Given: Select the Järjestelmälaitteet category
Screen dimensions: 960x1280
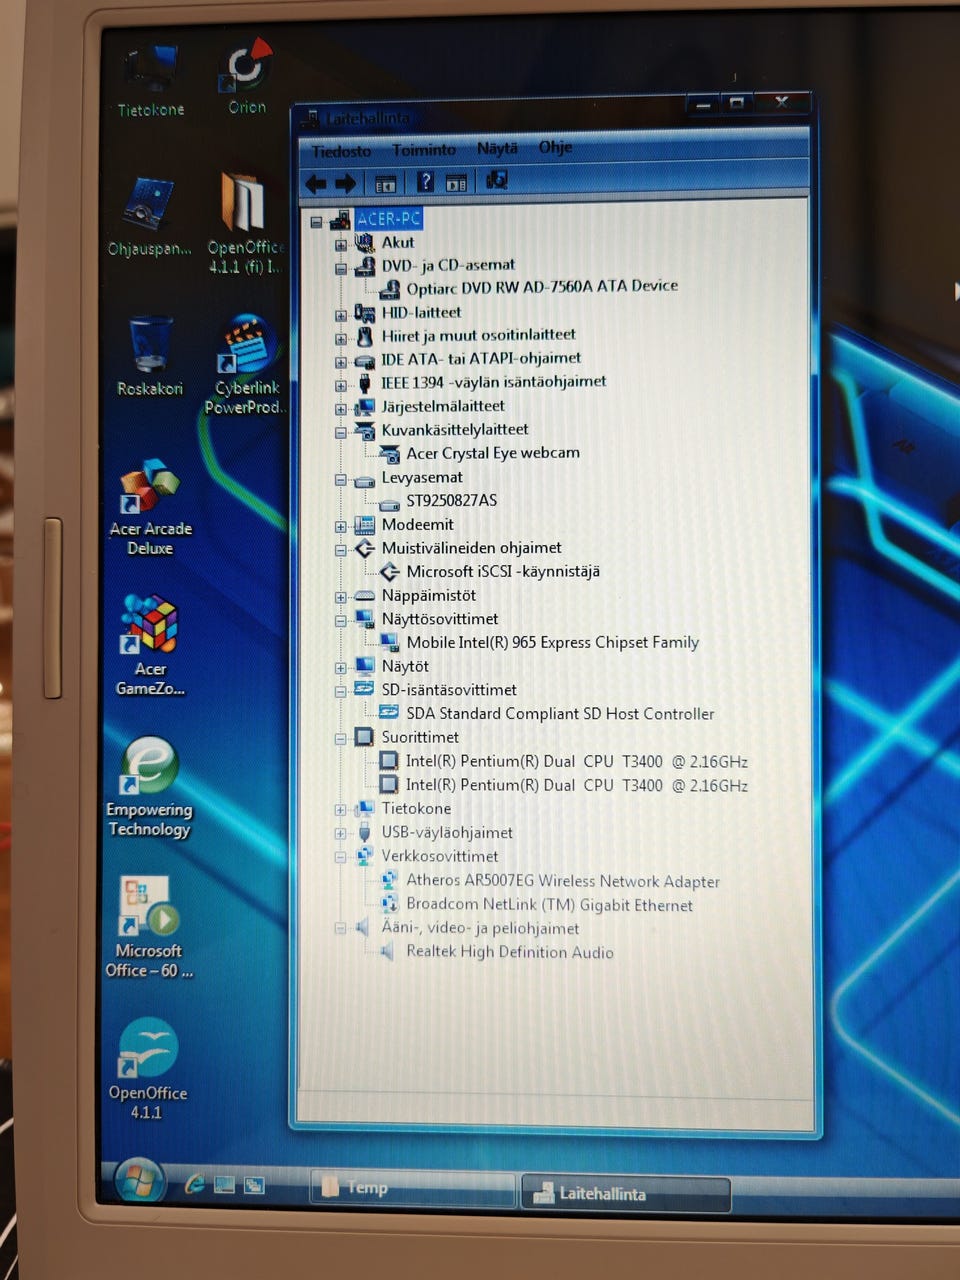Looking at the screenshot, I should (x=442, y=406).
